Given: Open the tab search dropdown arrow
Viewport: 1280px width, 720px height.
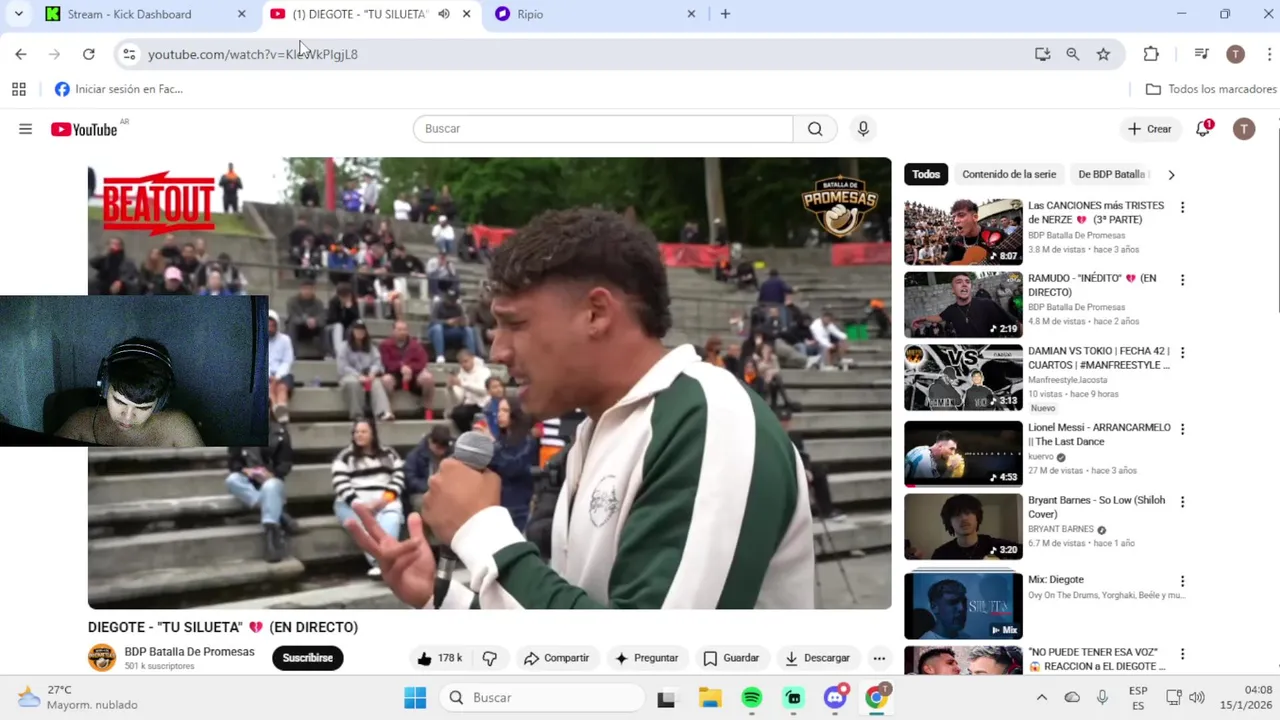Looking at the screenshot, I should (18, 14).
